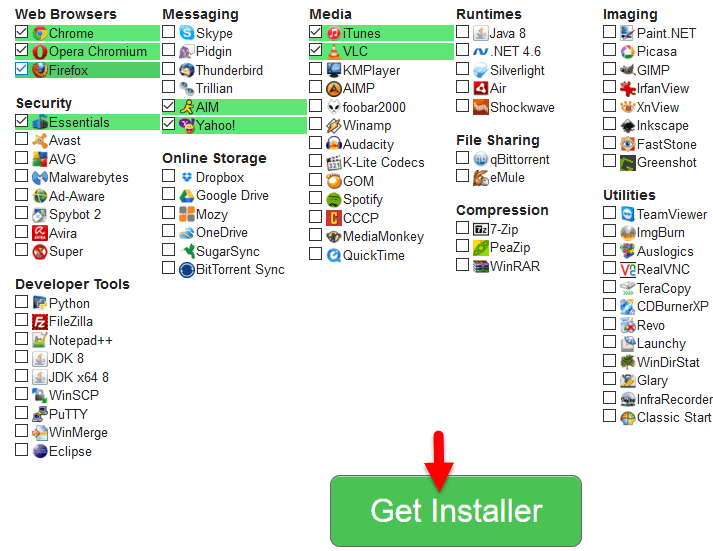This screenshot has height=551, width=713.
Task: Click the Audacity headphones icon
Action: [334, 144]
